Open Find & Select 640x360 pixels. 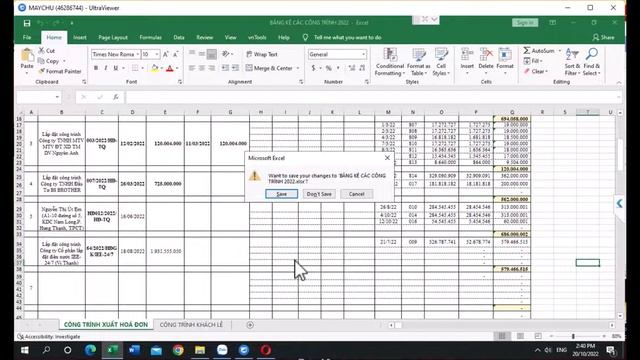[x=591, y=62]
